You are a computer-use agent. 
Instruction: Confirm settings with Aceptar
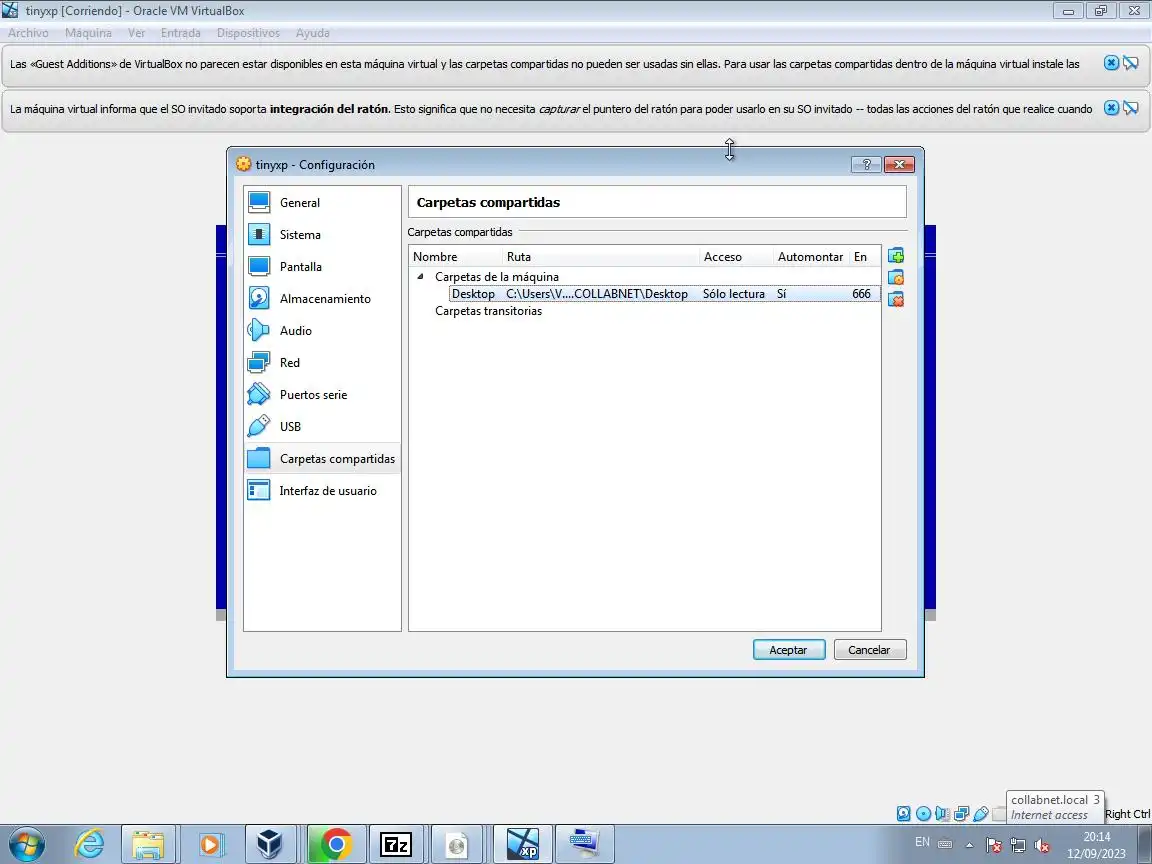[x=788, y=649]
